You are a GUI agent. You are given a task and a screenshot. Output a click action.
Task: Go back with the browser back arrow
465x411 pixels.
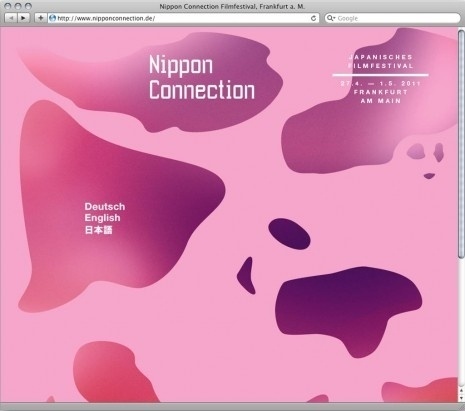[11, 18]
